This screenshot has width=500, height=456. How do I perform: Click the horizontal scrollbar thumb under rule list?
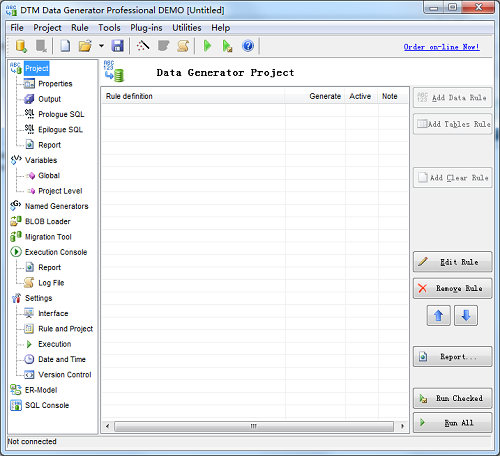pos(254,426)
